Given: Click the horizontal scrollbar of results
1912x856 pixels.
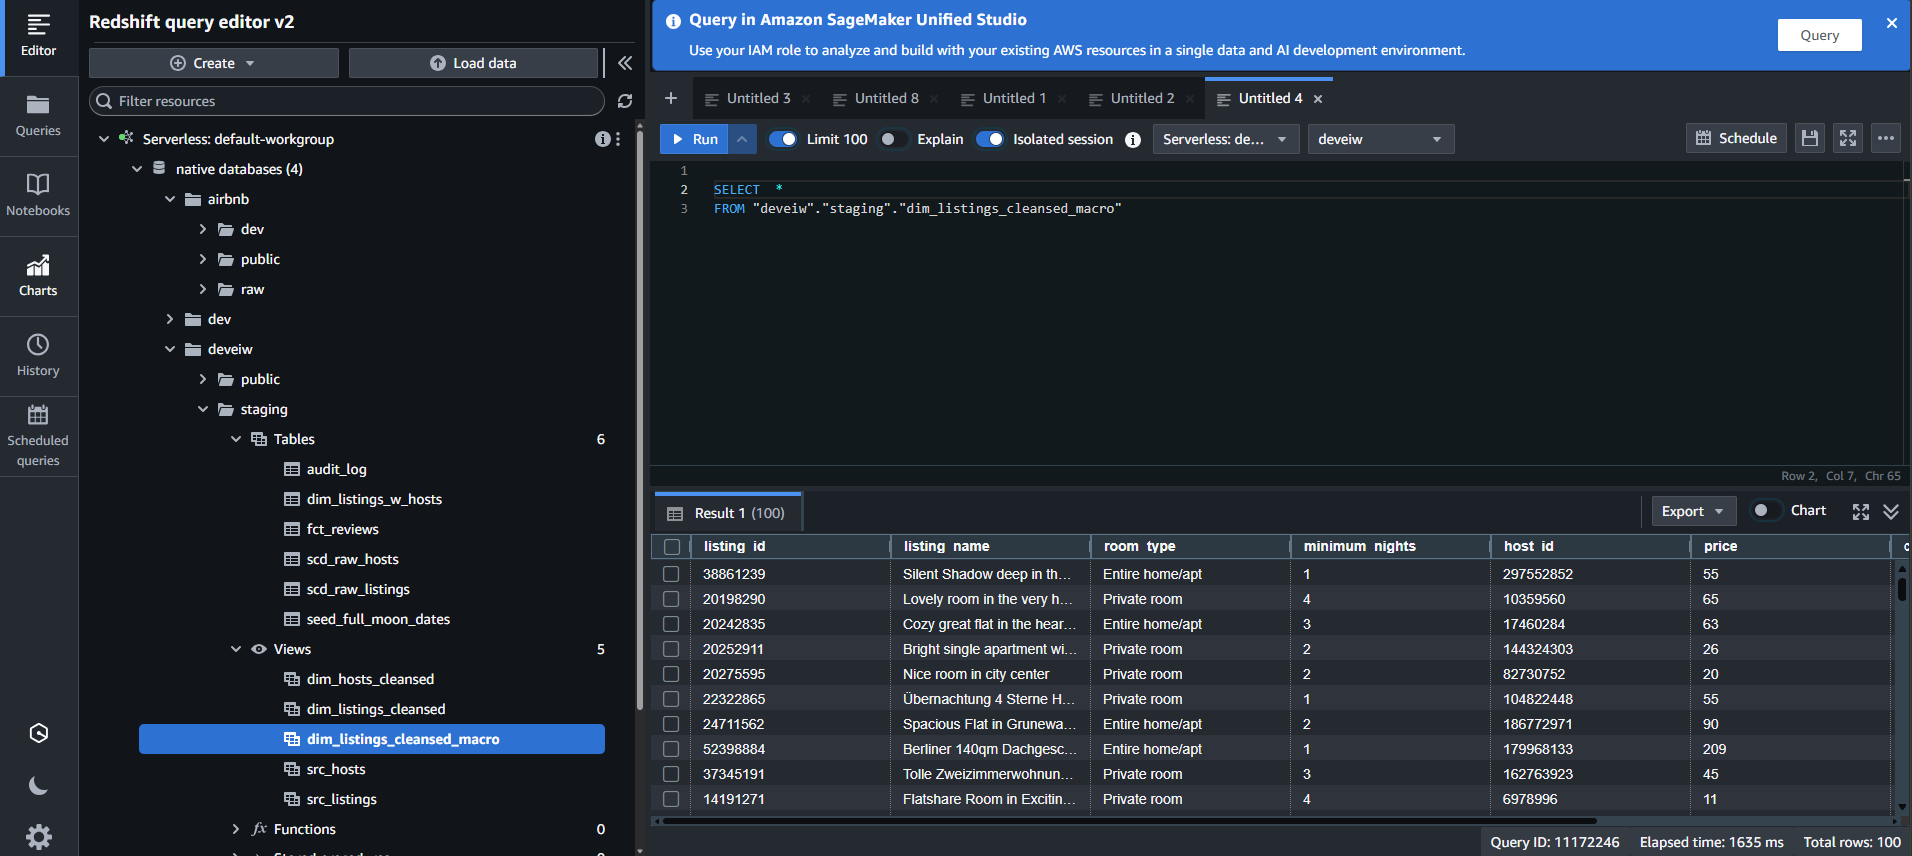Looking at the screenshot, I should (x=1130, y=821).
